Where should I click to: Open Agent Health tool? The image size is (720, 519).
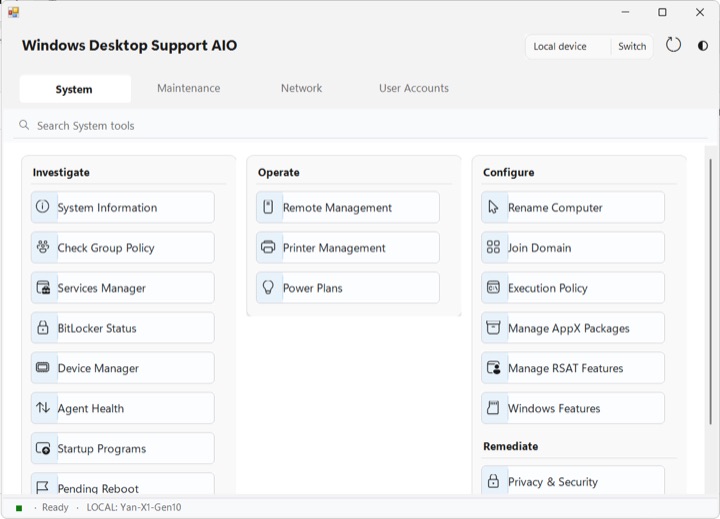[123, 408]
